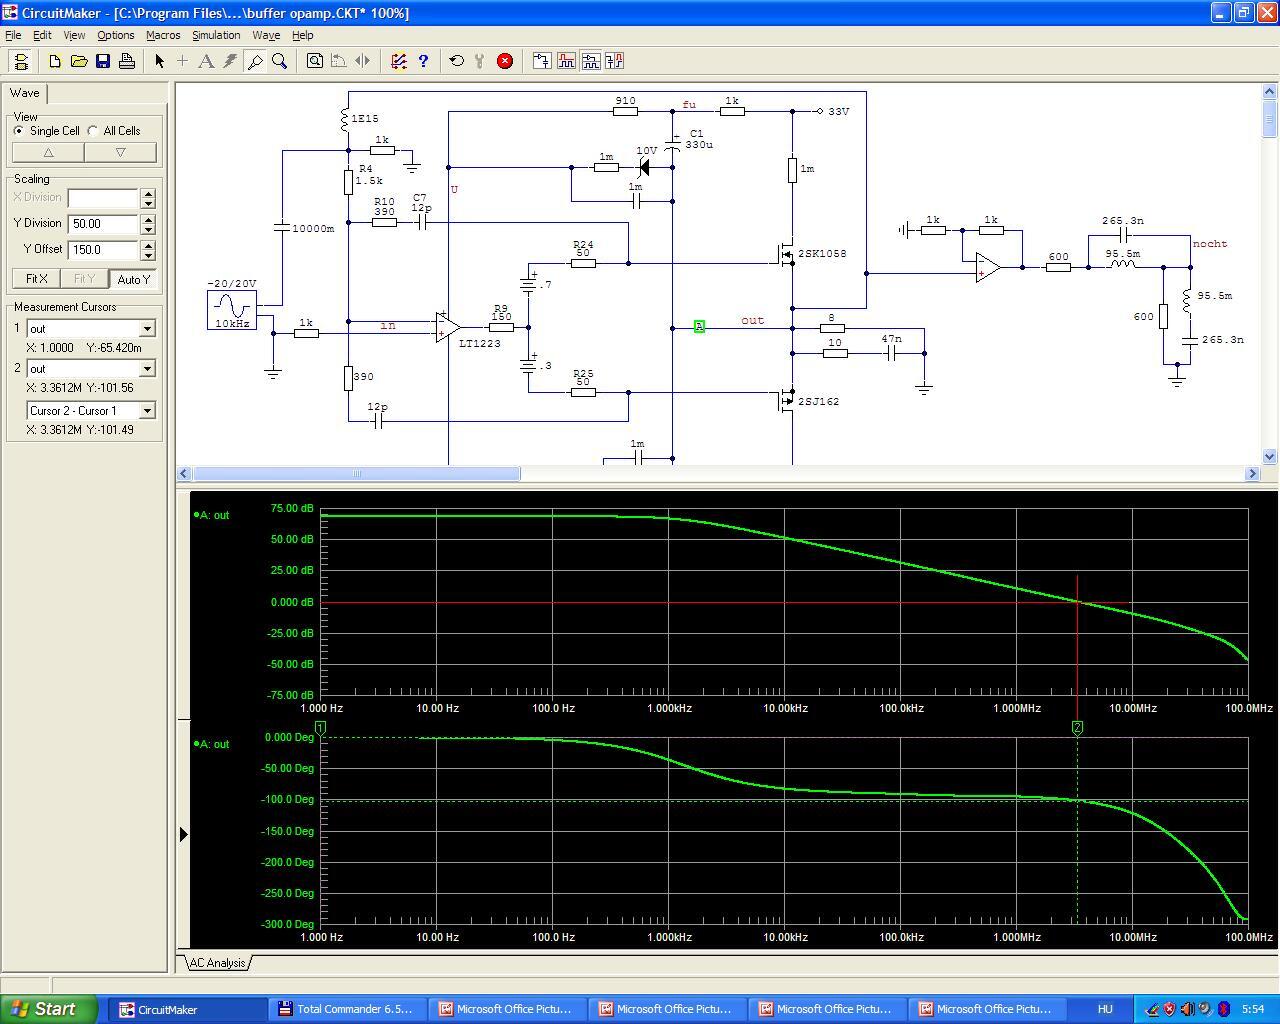Screen dimensions: 1280x1024
Task: Select the text tool letter A
Action: tap(206, 61)
